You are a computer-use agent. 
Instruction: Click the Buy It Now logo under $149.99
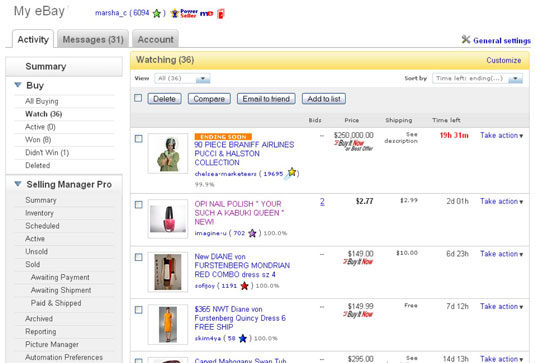[358, 314]
